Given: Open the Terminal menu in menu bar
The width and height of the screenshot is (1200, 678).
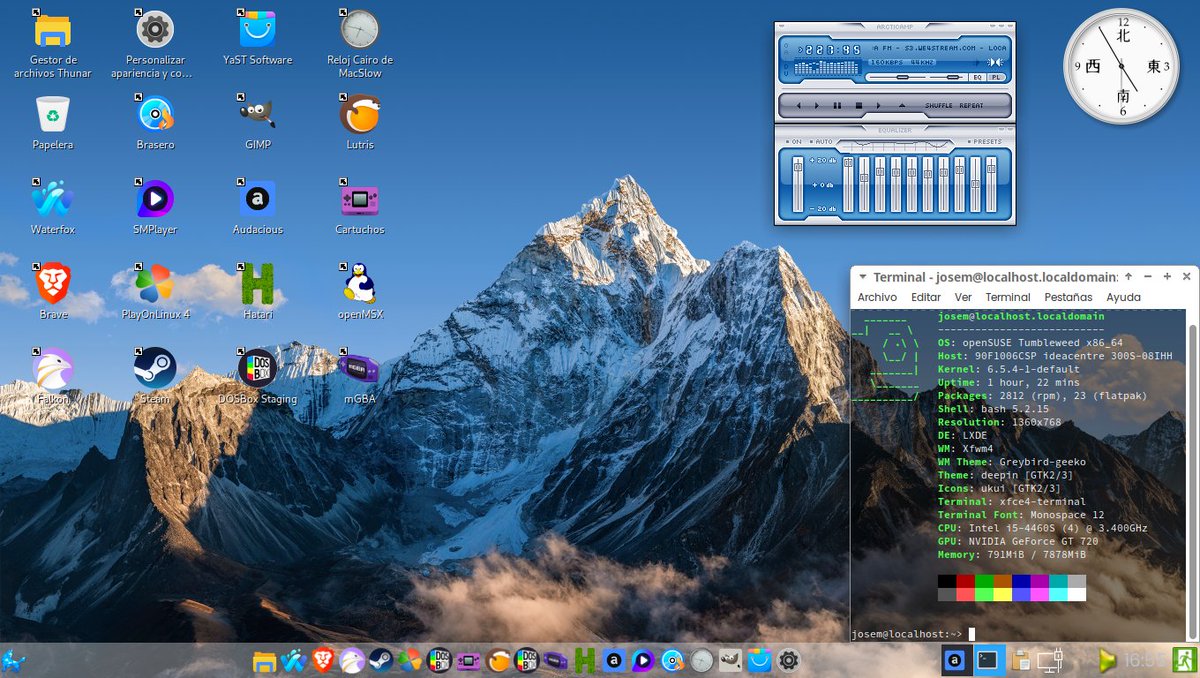Looking at the screenshot, I should pos(1008,297).
